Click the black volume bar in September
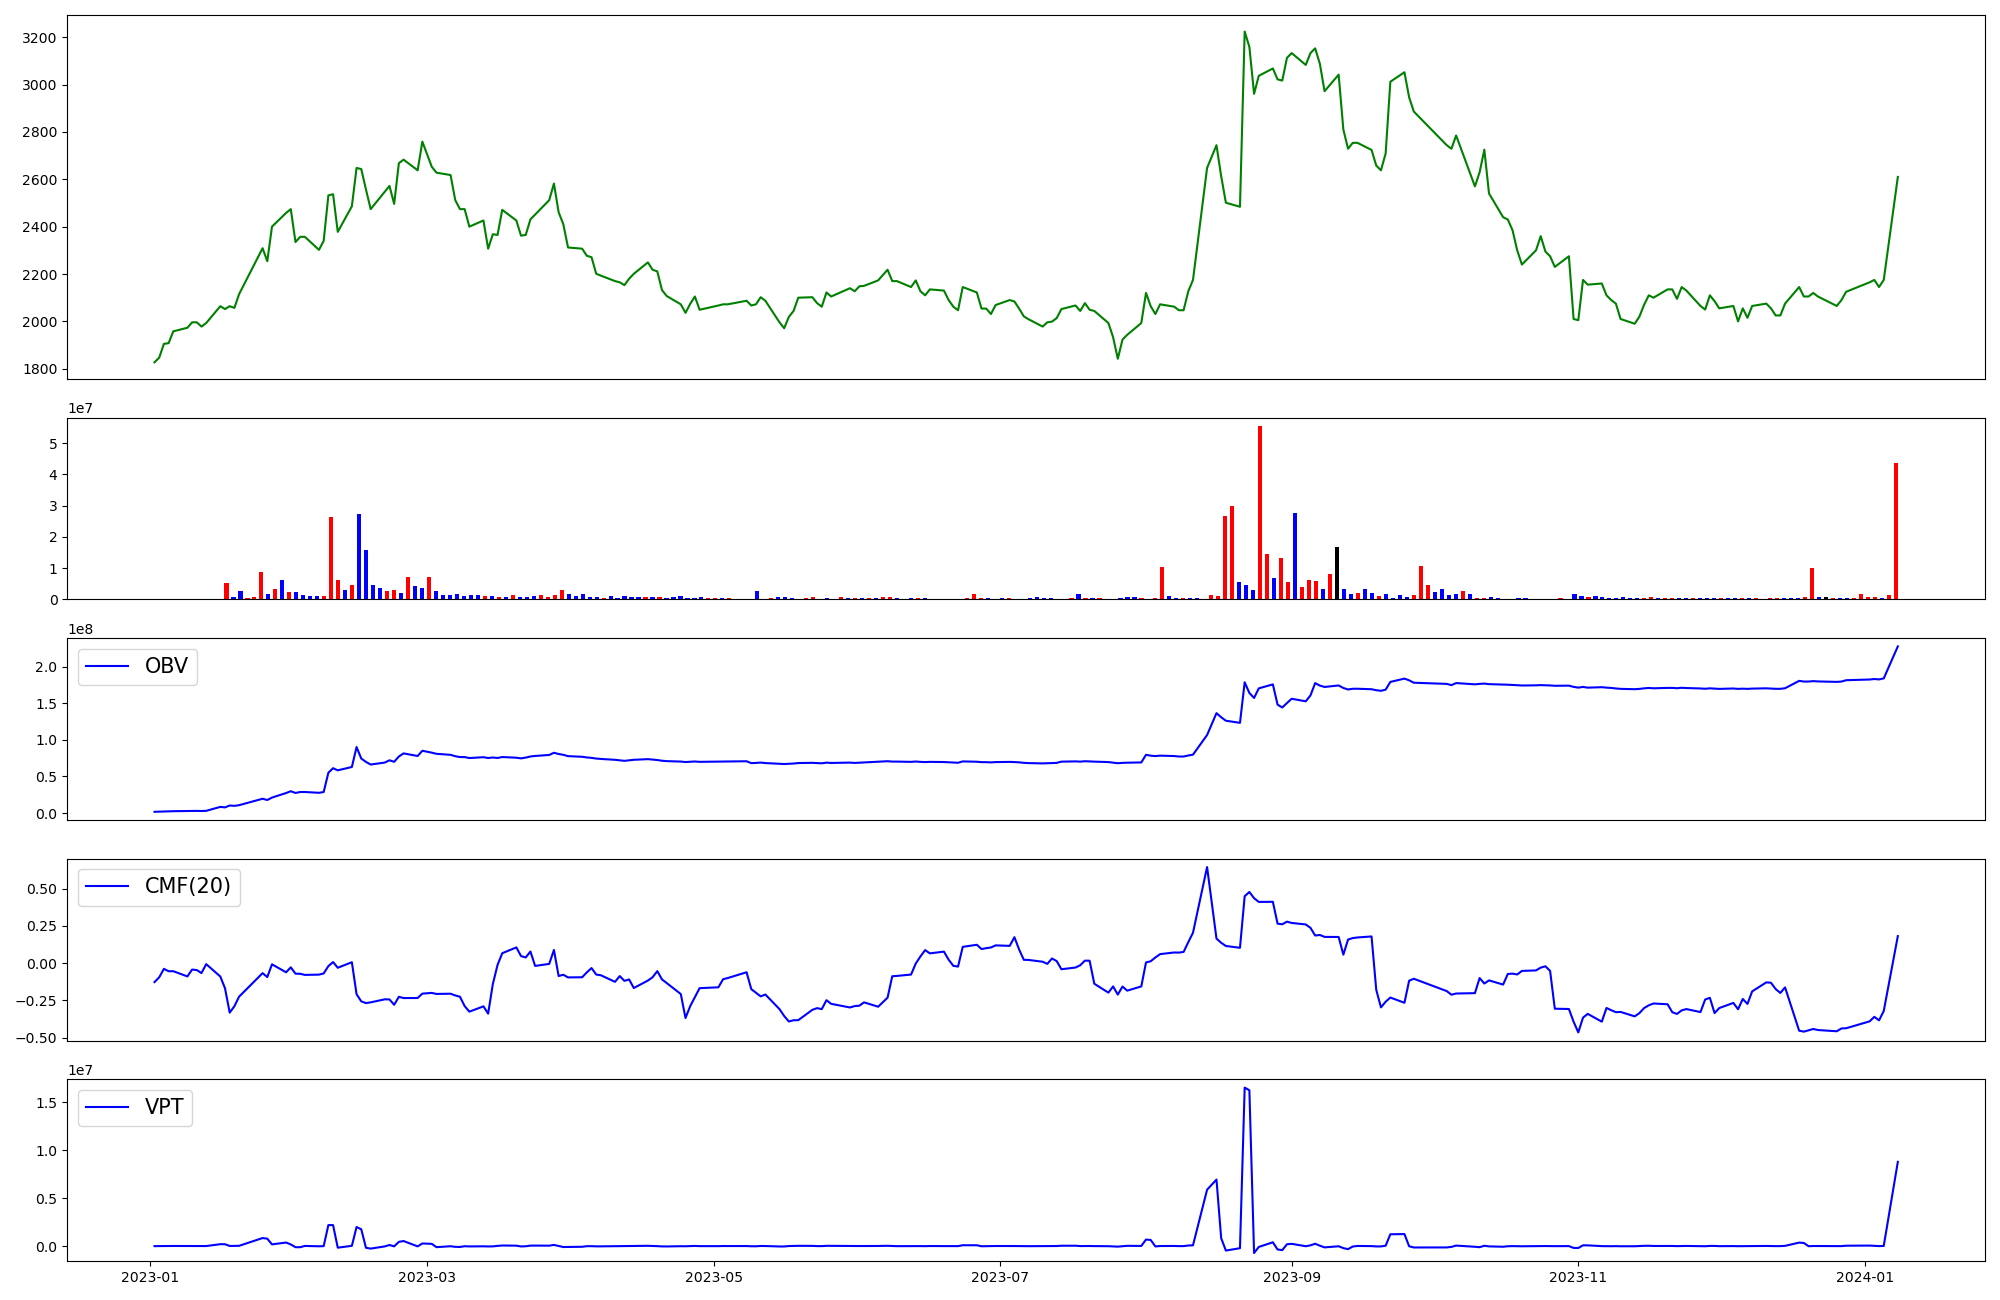2000x1300 pixels. tap(1337, 573)
